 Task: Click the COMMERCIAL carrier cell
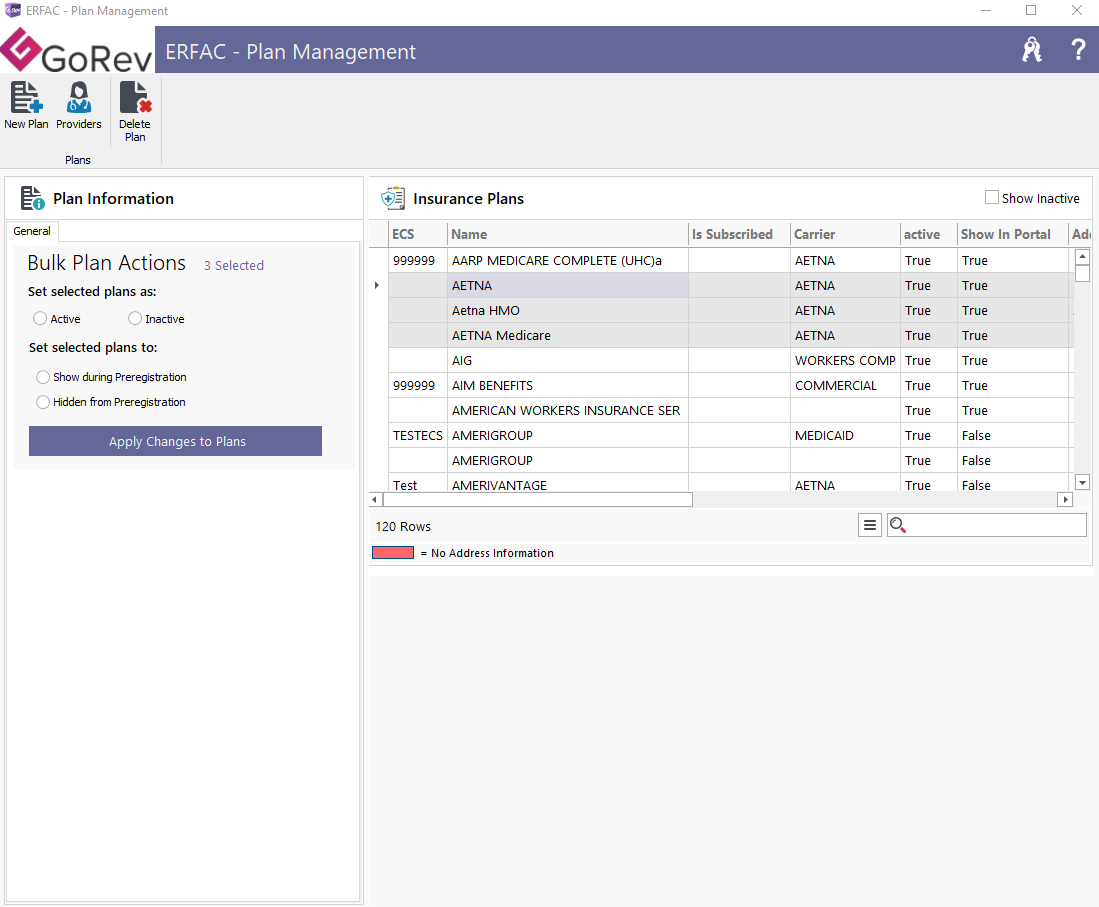(x=845, y=386)
